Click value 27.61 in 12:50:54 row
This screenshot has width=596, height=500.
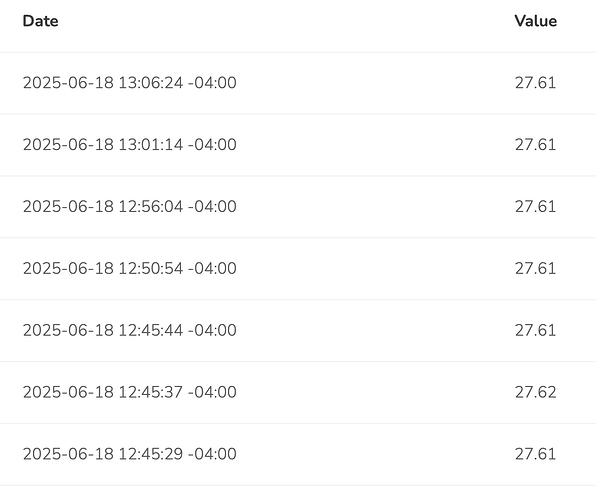point(536,269)
